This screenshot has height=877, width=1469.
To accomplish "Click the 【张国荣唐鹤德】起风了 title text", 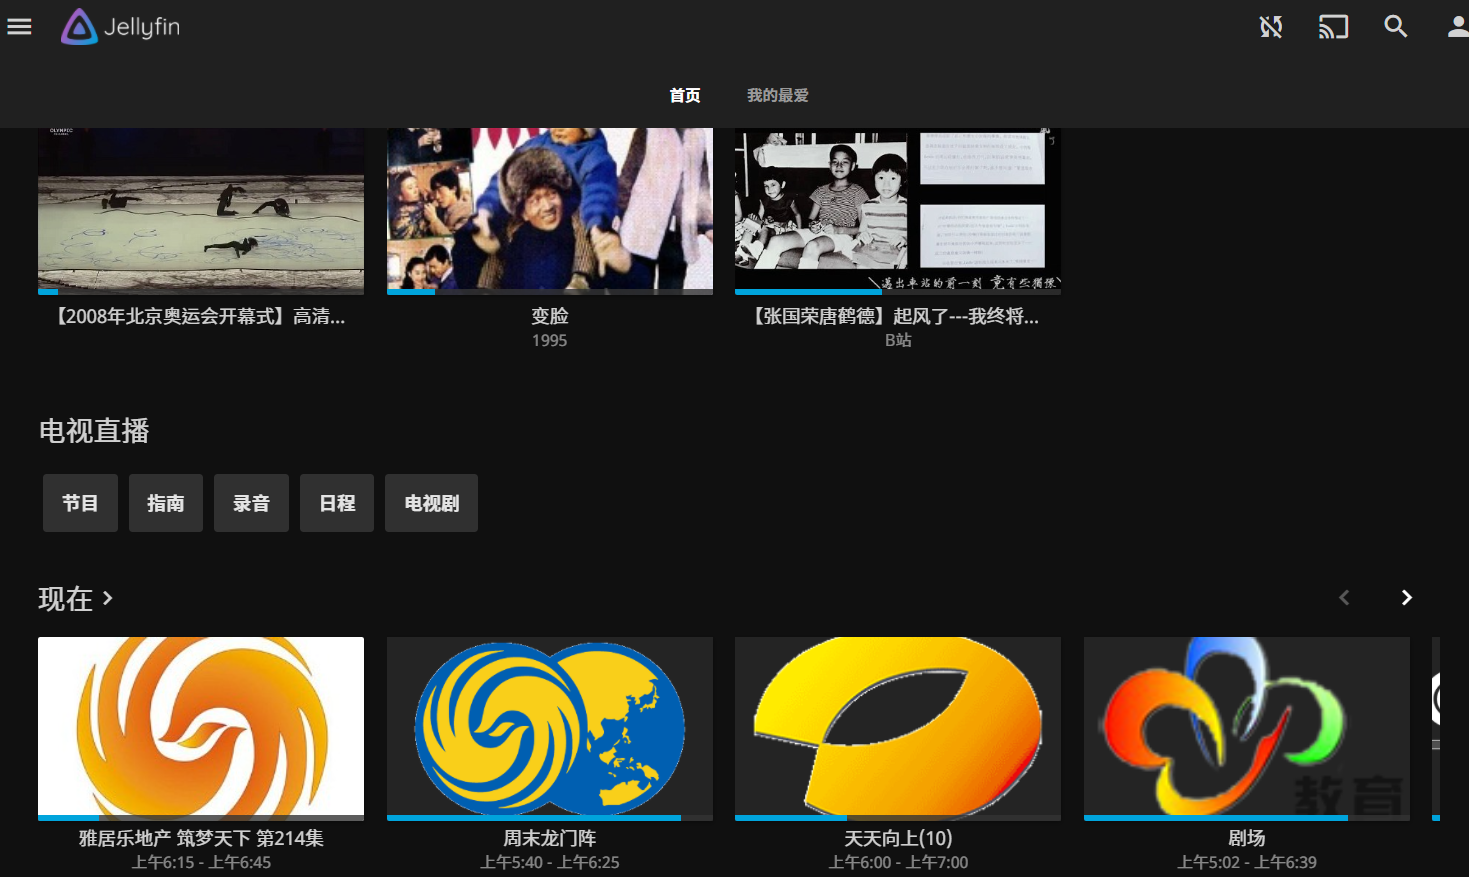I will [898, 316].
